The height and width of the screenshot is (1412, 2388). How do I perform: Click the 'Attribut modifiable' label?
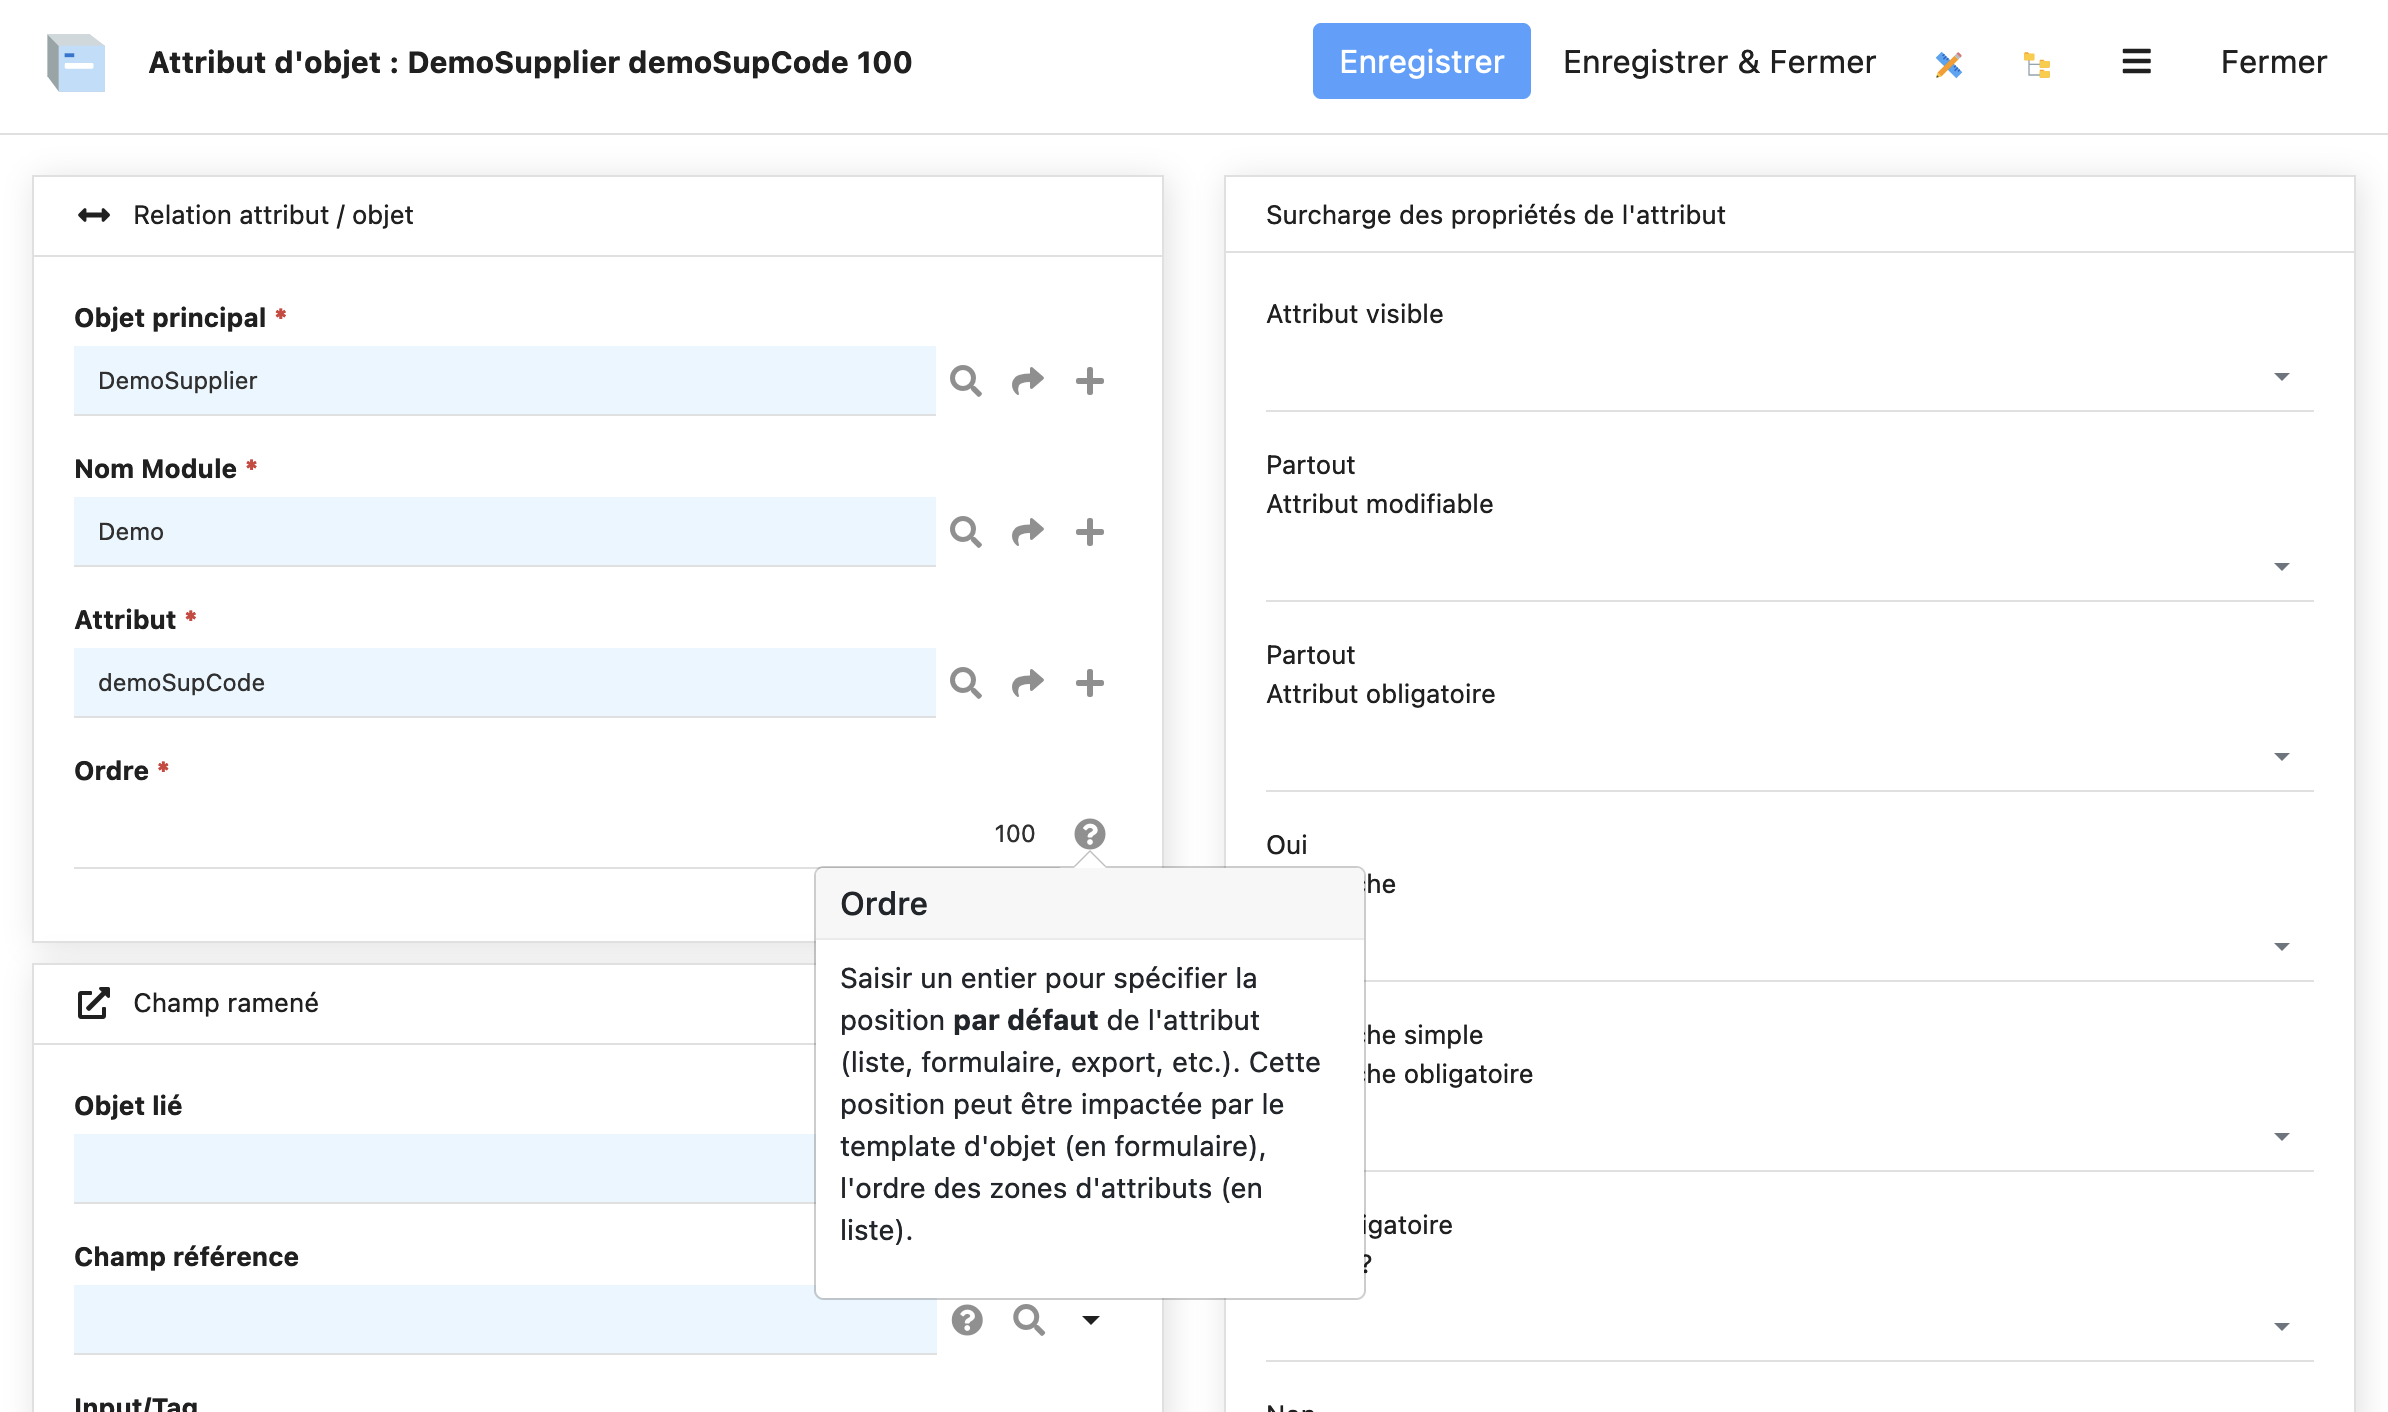click(x=1379, y=504)
